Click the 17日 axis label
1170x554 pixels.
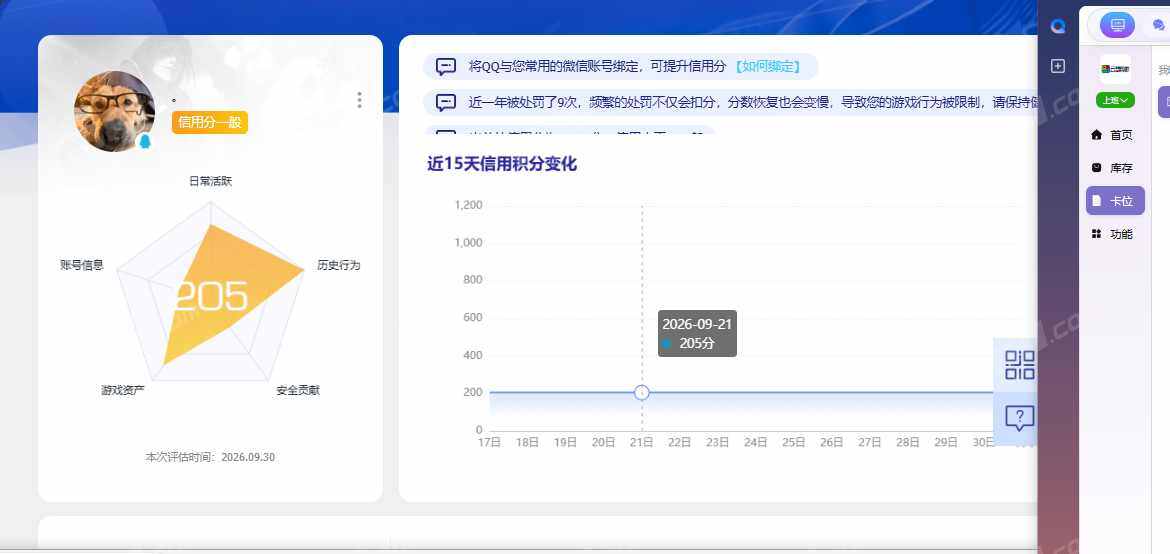pos(489,442)
